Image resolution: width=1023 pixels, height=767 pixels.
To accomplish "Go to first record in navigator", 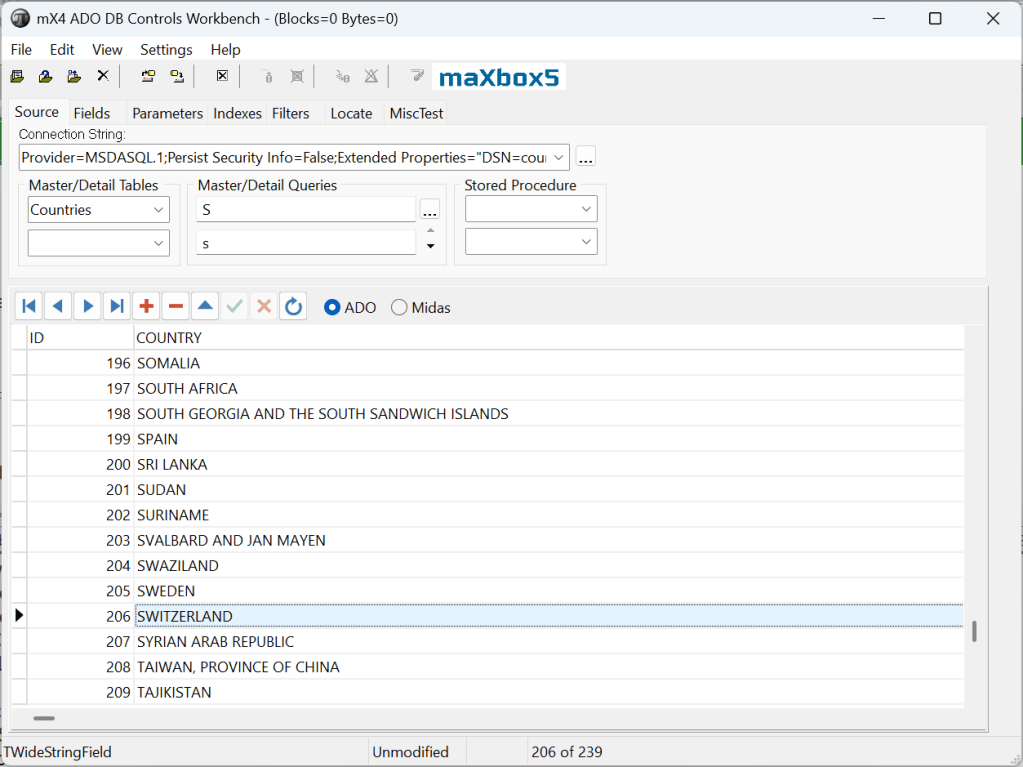I will point(29,307).
